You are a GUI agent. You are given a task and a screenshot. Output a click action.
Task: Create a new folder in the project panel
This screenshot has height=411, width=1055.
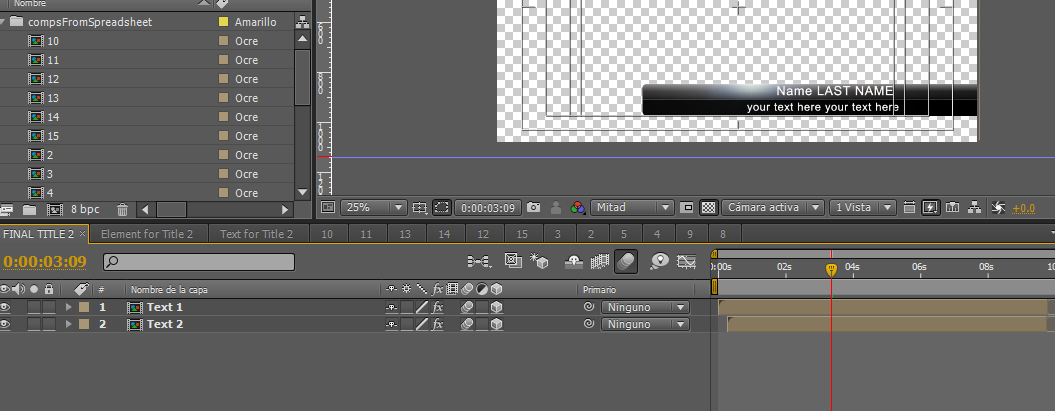29,210
